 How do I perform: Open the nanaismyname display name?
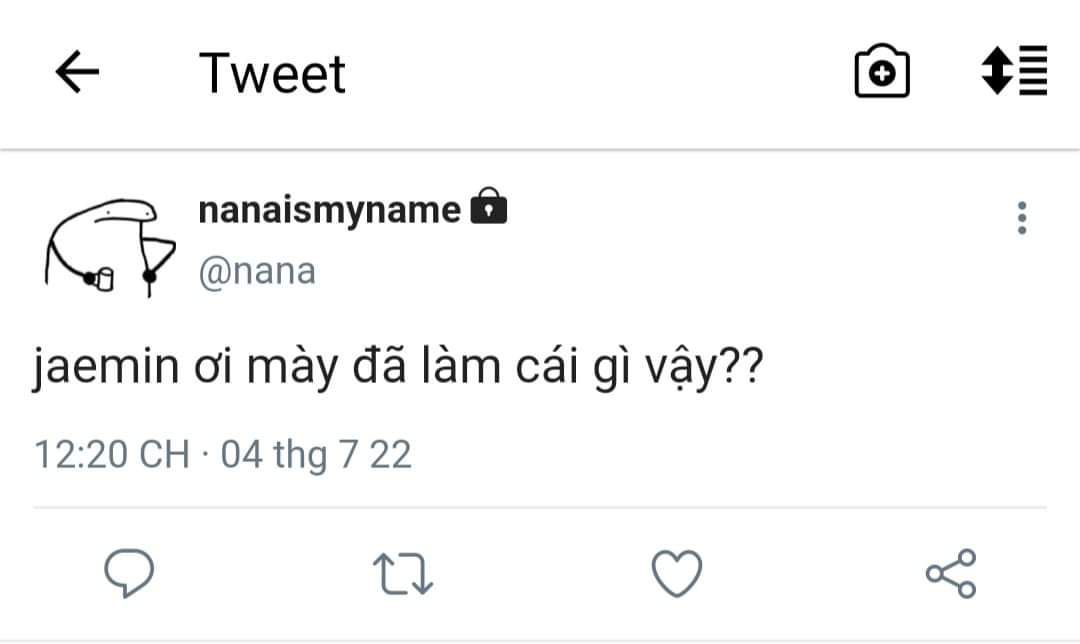(x=330, y=210)
